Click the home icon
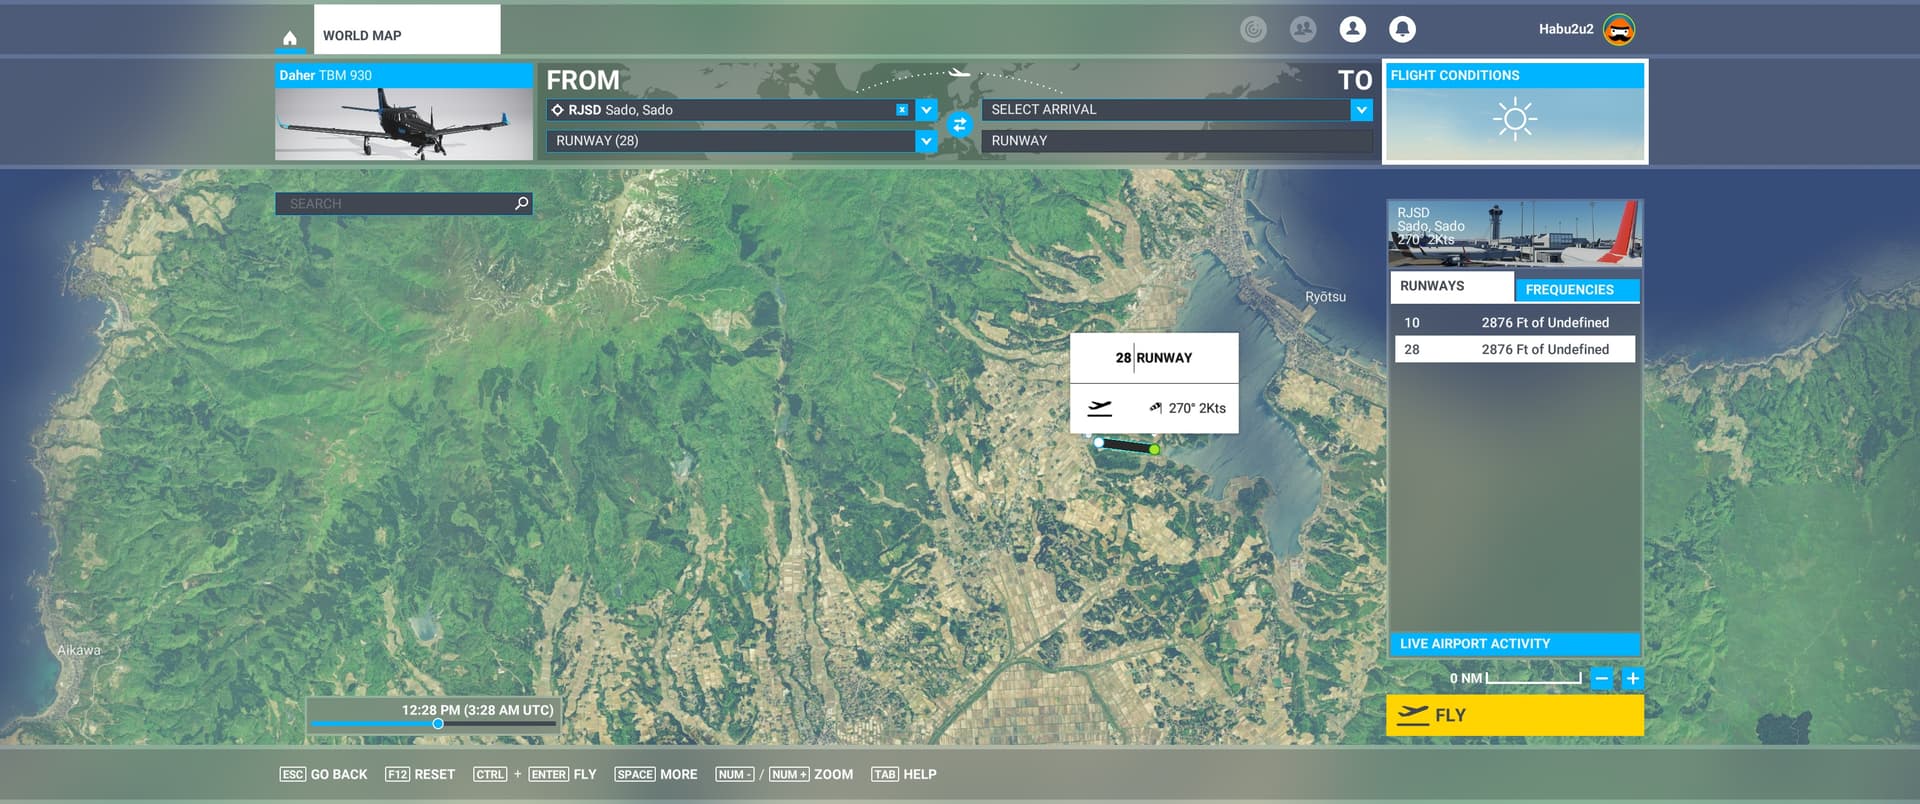 [x=289, y=38]
